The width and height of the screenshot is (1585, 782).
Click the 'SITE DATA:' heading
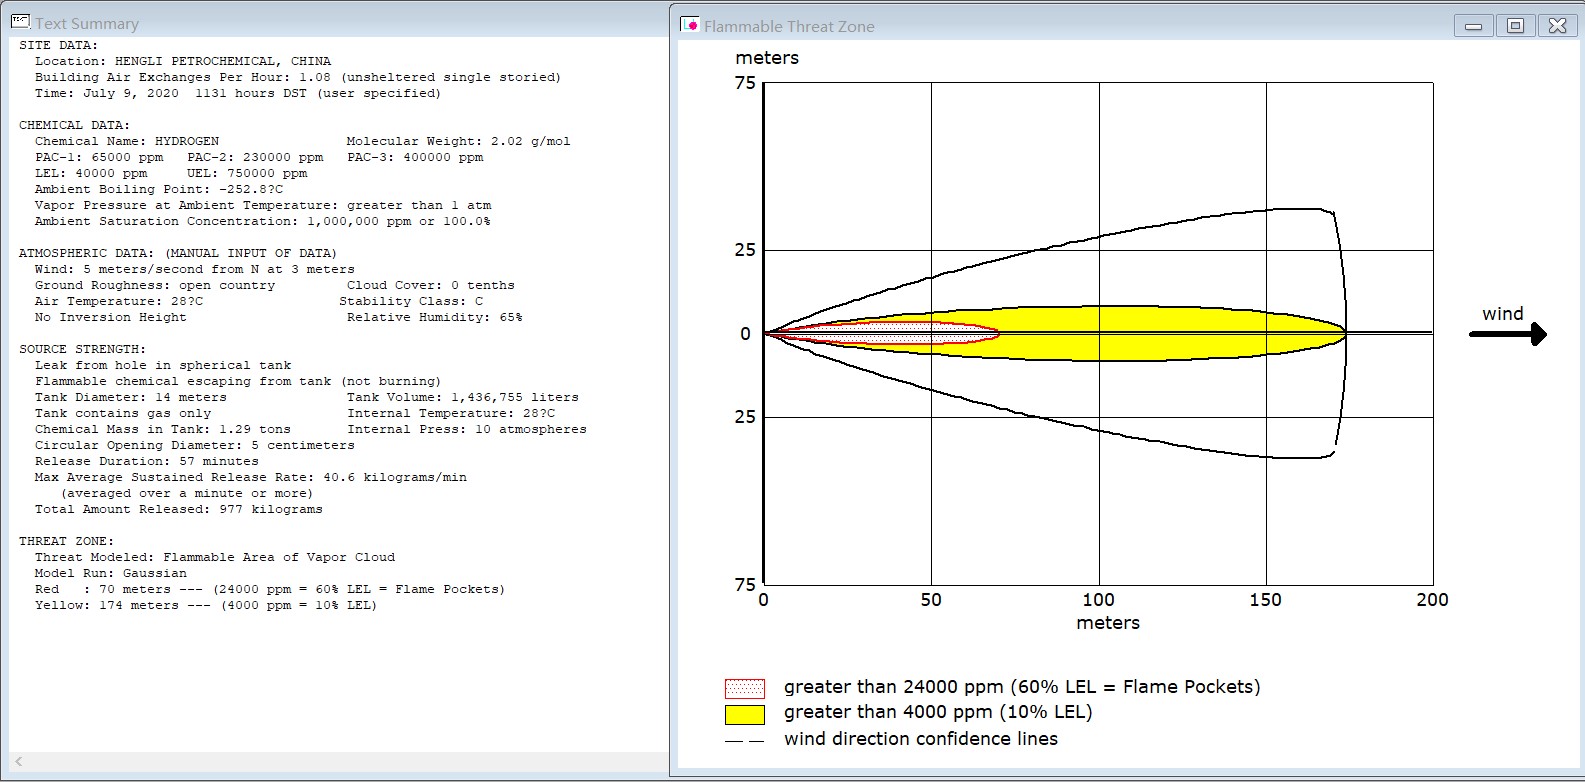(59, 45)
